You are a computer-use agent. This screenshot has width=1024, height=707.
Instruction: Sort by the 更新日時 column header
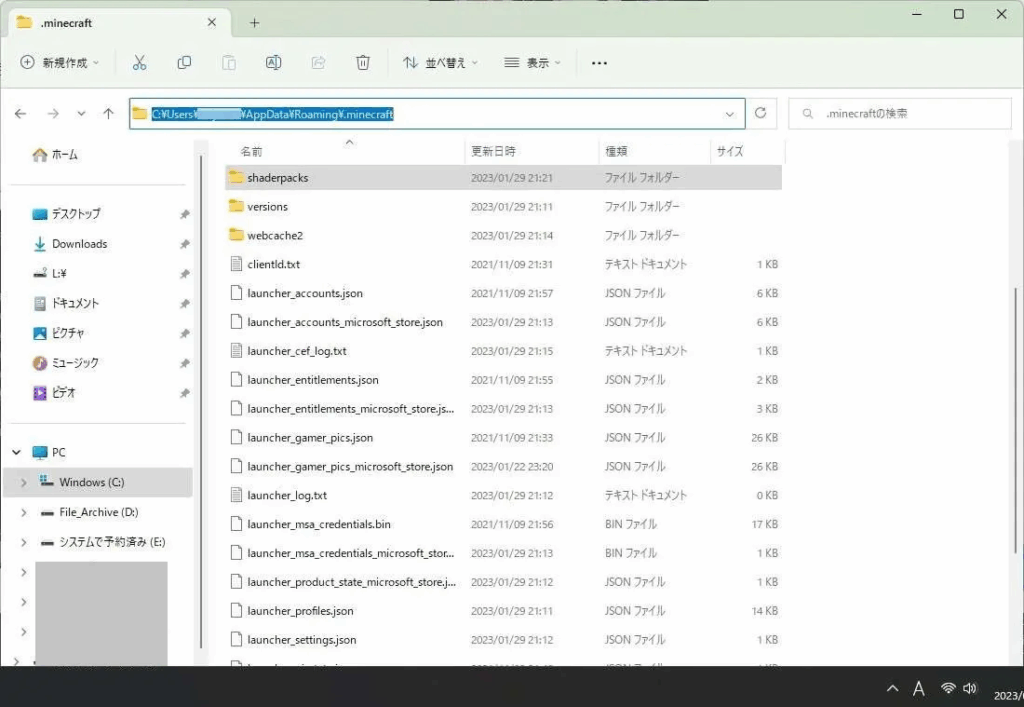coord(493,151)
